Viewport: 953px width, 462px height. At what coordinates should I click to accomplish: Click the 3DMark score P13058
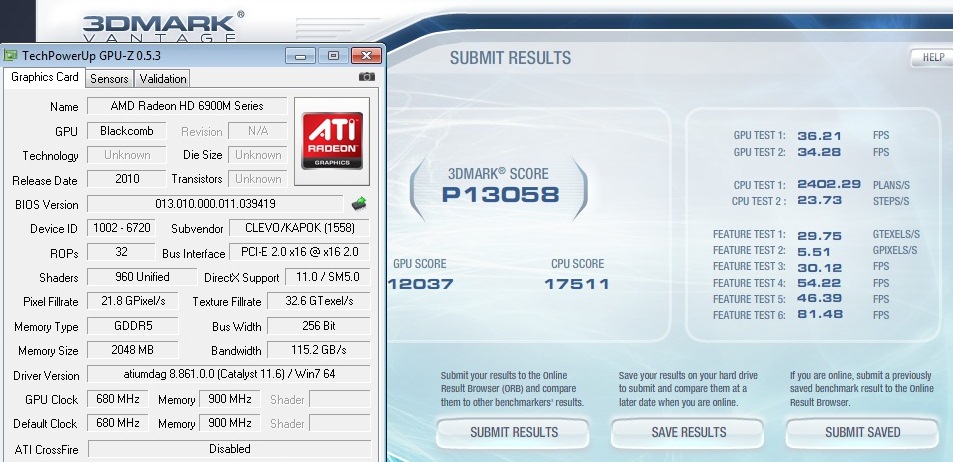(500, 195)
